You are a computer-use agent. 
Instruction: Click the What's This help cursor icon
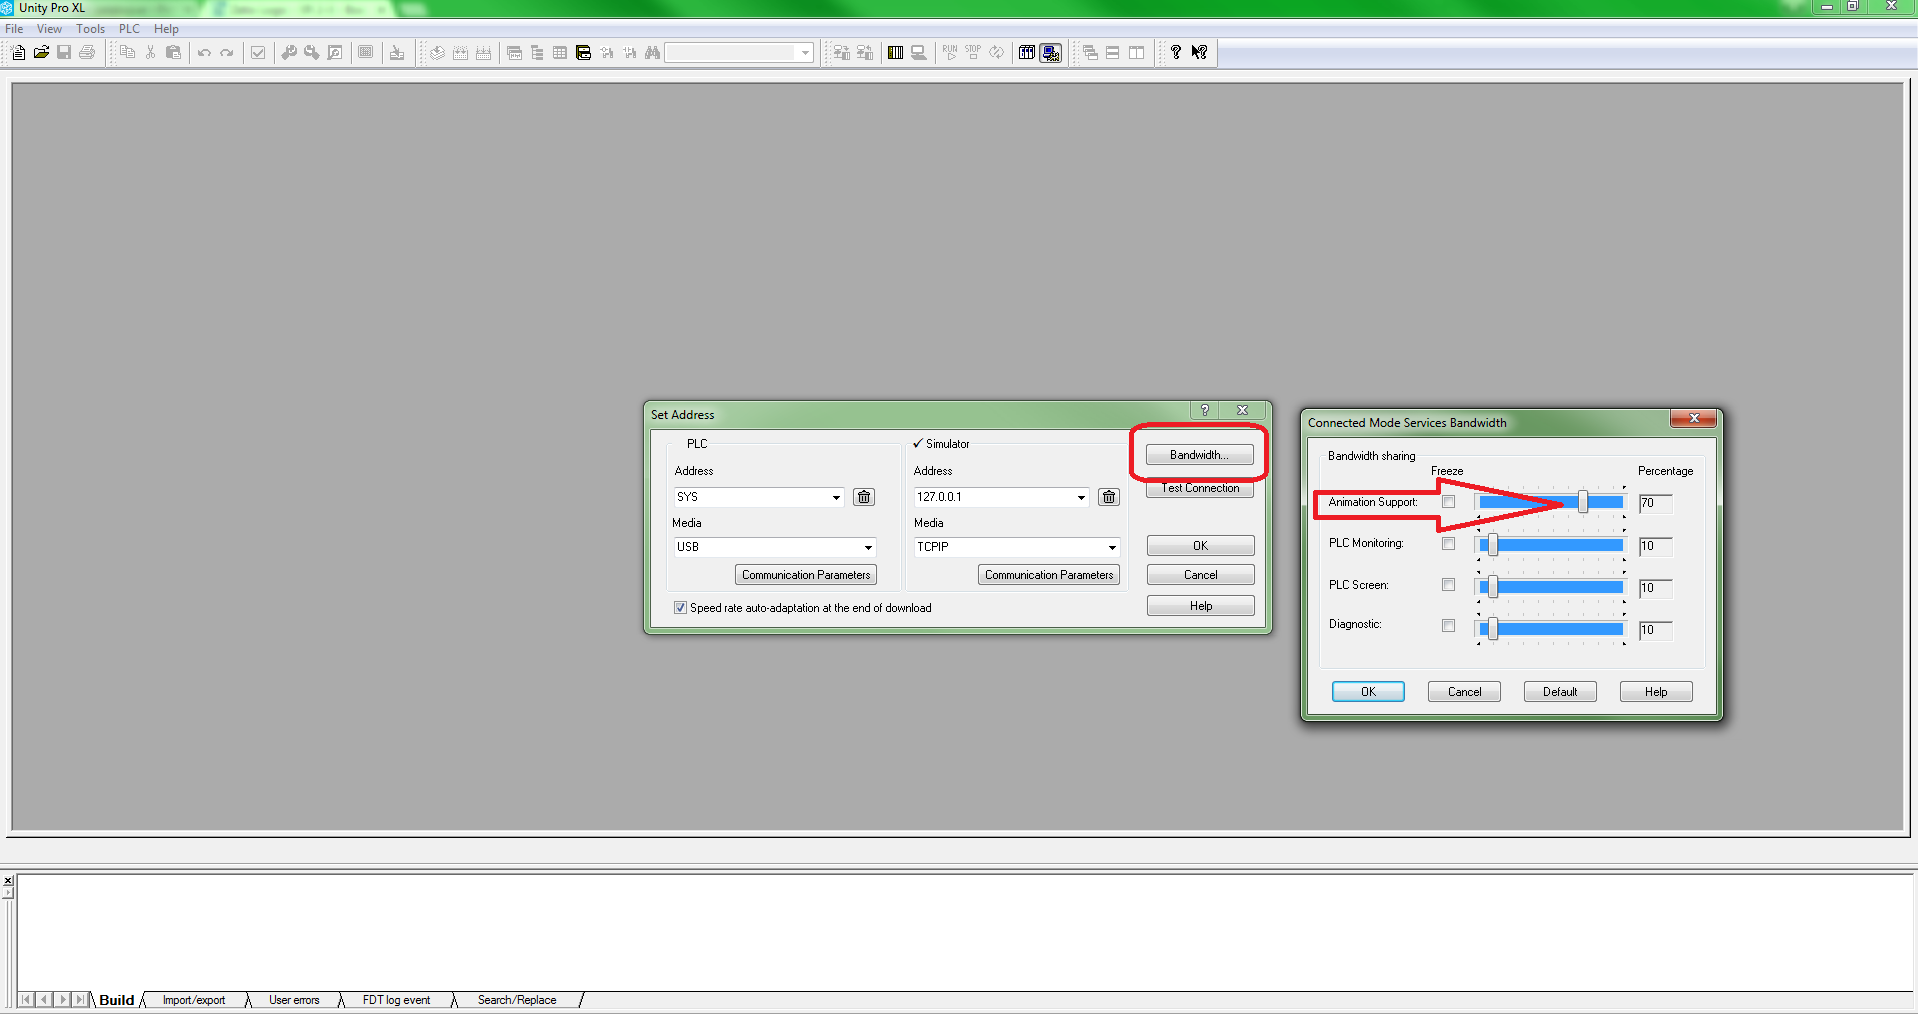[x=1200, y=52]
